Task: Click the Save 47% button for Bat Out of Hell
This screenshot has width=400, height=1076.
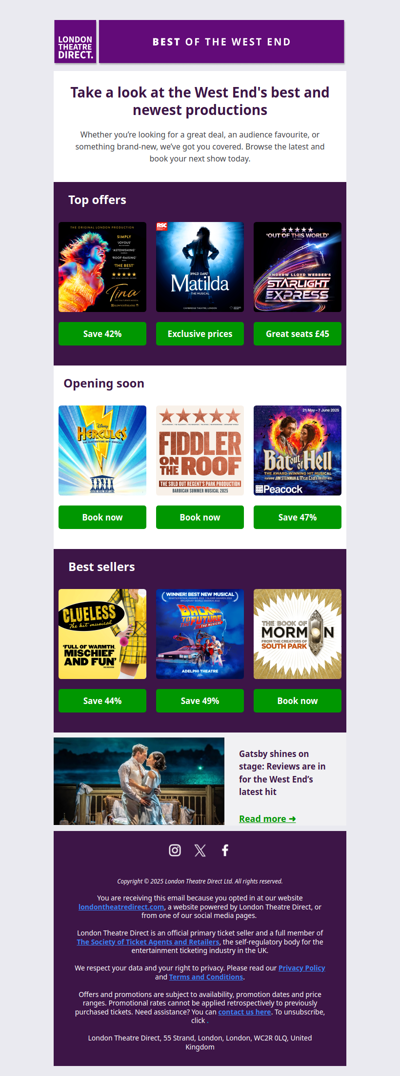Action: click(x=297, y=517)
